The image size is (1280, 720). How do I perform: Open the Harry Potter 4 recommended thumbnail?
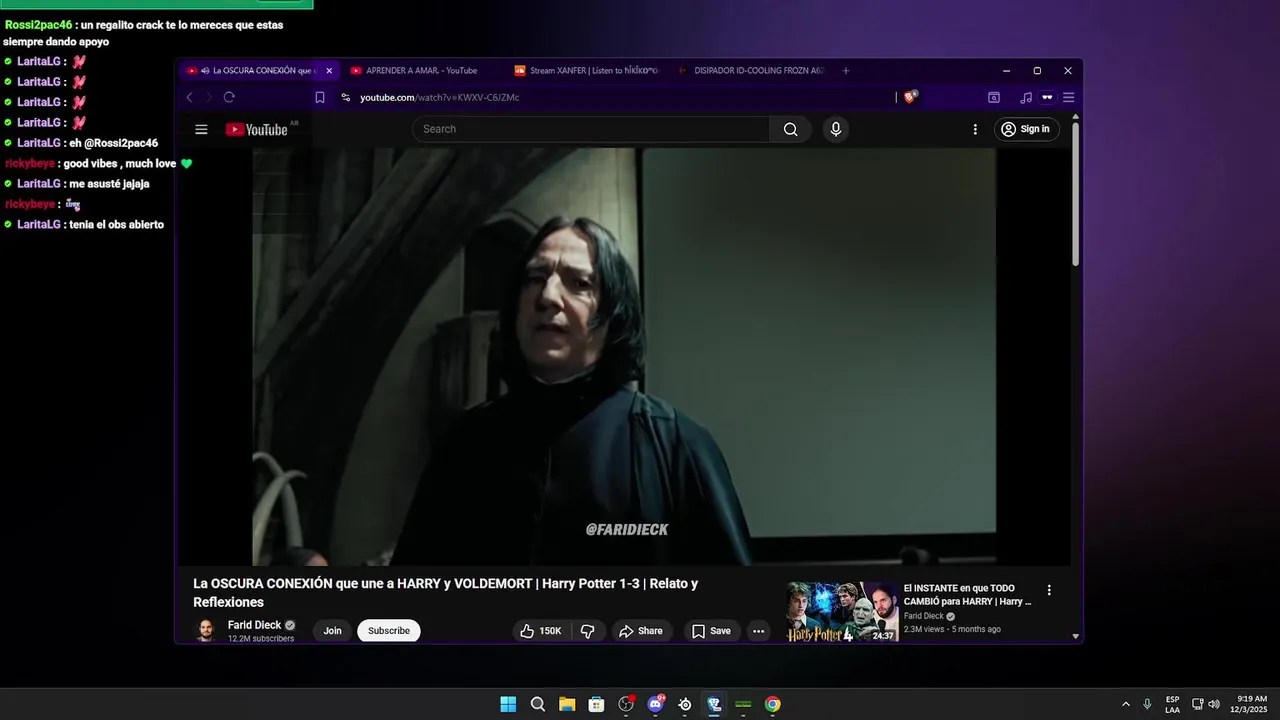(842, 612)
